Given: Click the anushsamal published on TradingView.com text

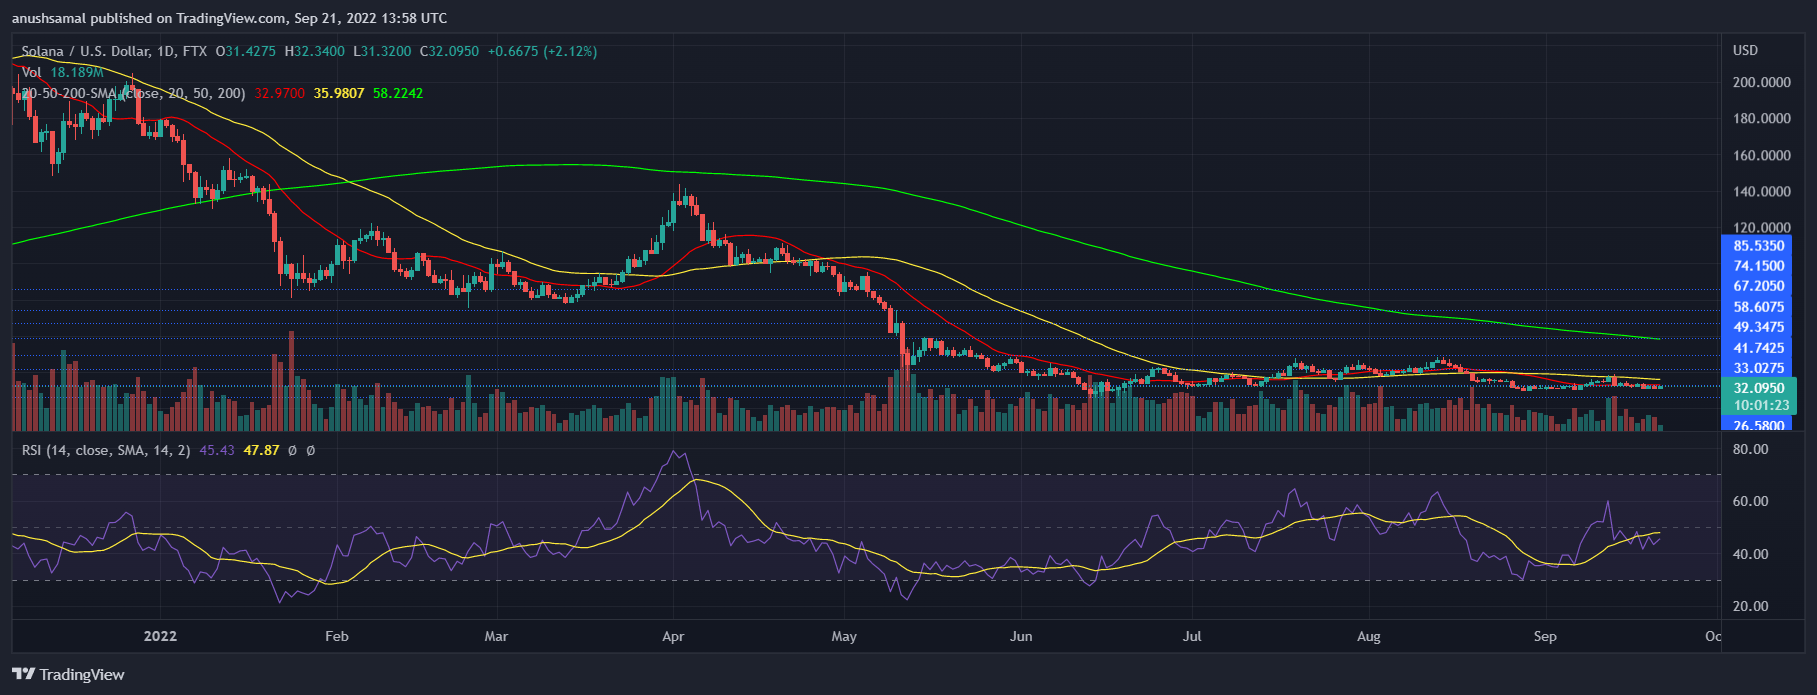Looking at the screenshot, I should coord(229,18).
